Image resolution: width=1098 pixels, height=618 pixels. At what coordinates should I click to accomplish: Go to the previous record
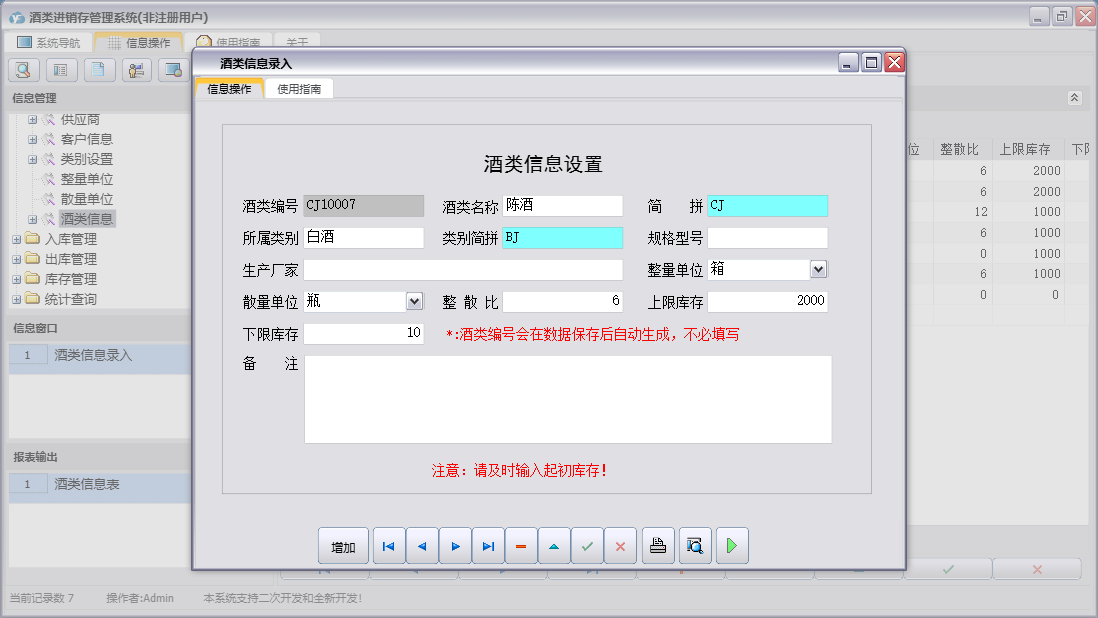tap(422, 546)
